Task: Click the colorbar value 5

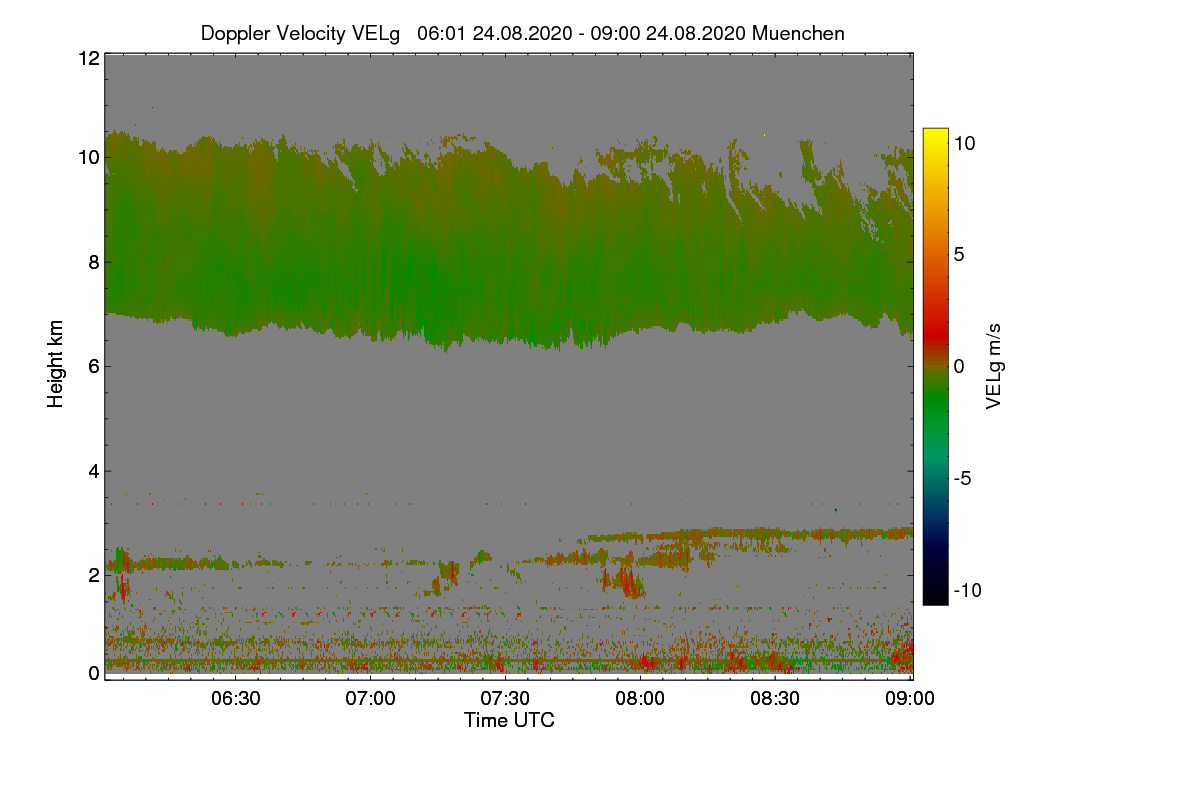Action: coord(958,254)
